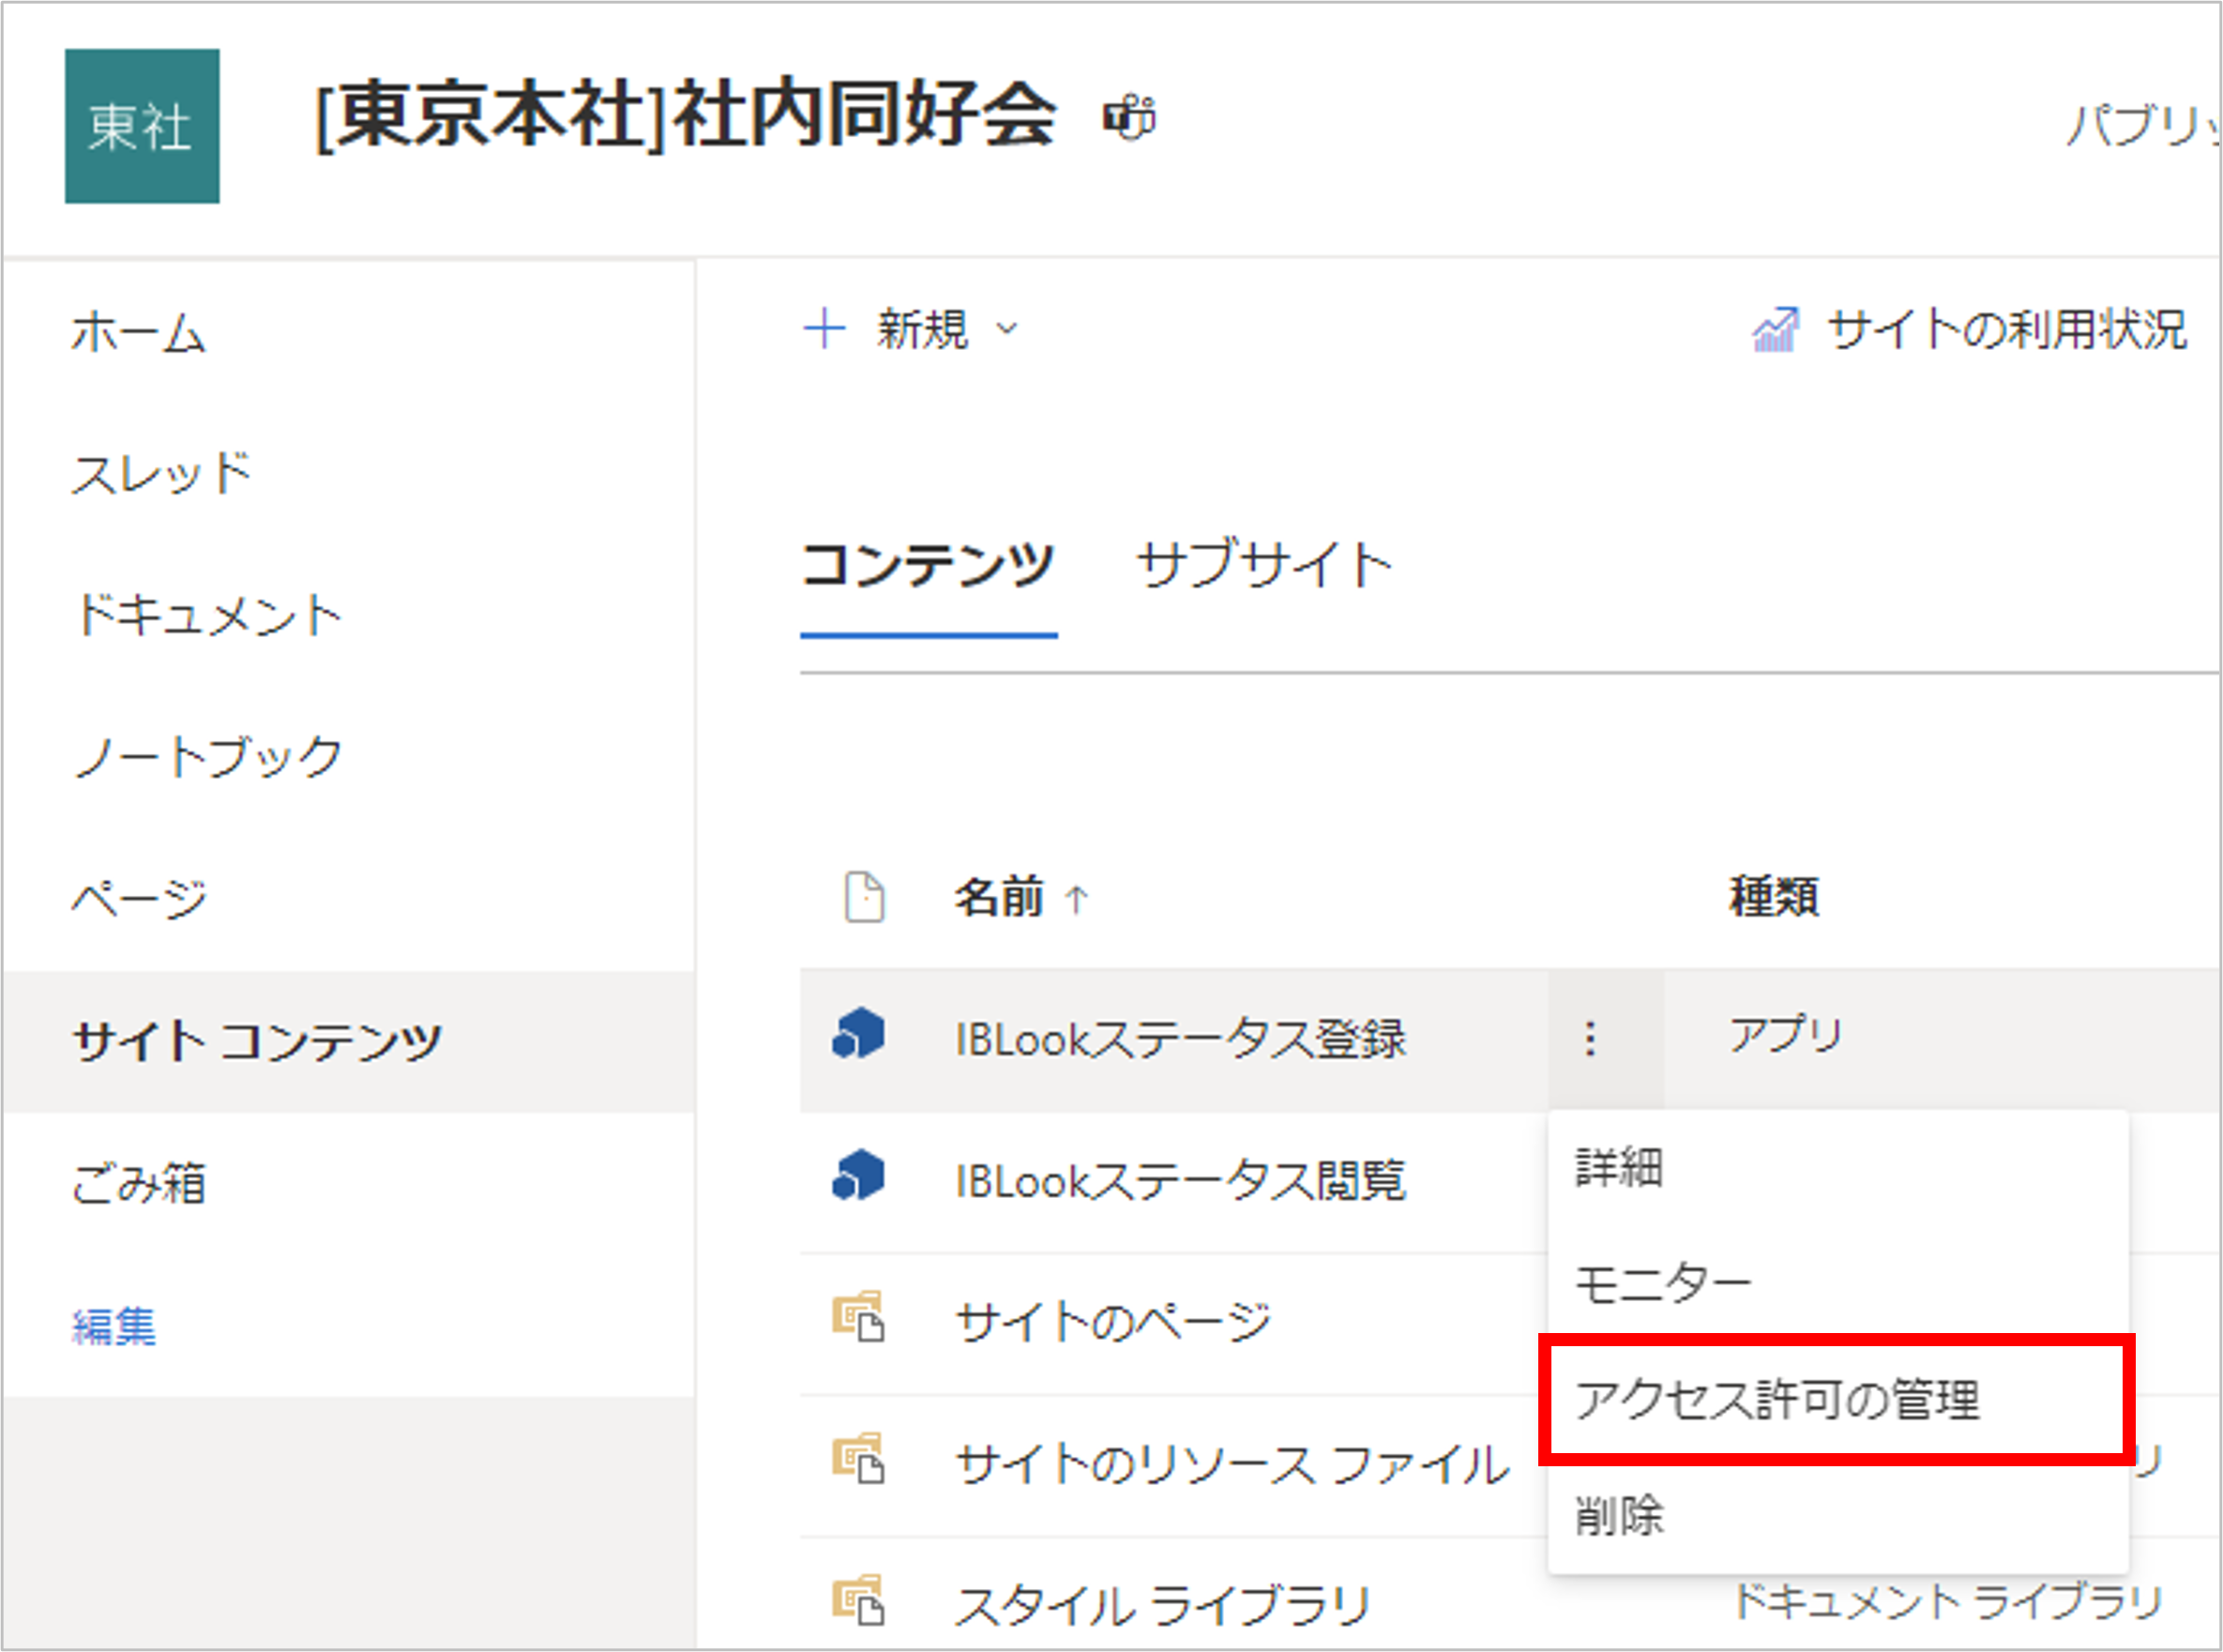Open the IBLookステータス閲覧 list item

click(1181, 1180)
